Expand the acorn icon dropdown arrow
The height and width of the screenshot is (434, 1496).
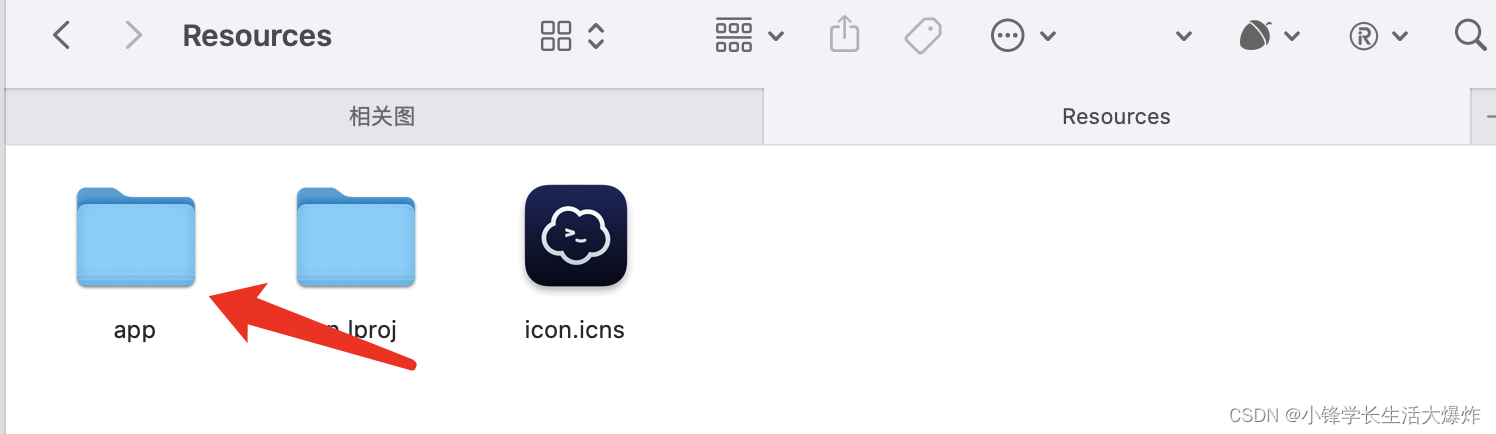[1292, 37]
